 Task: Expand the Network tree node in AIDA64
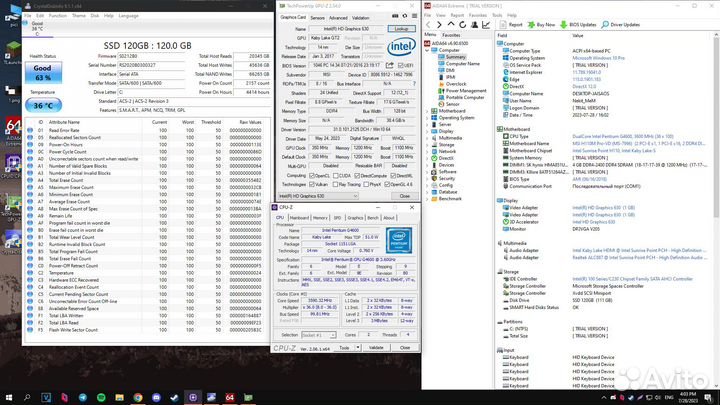coord(428,152)
